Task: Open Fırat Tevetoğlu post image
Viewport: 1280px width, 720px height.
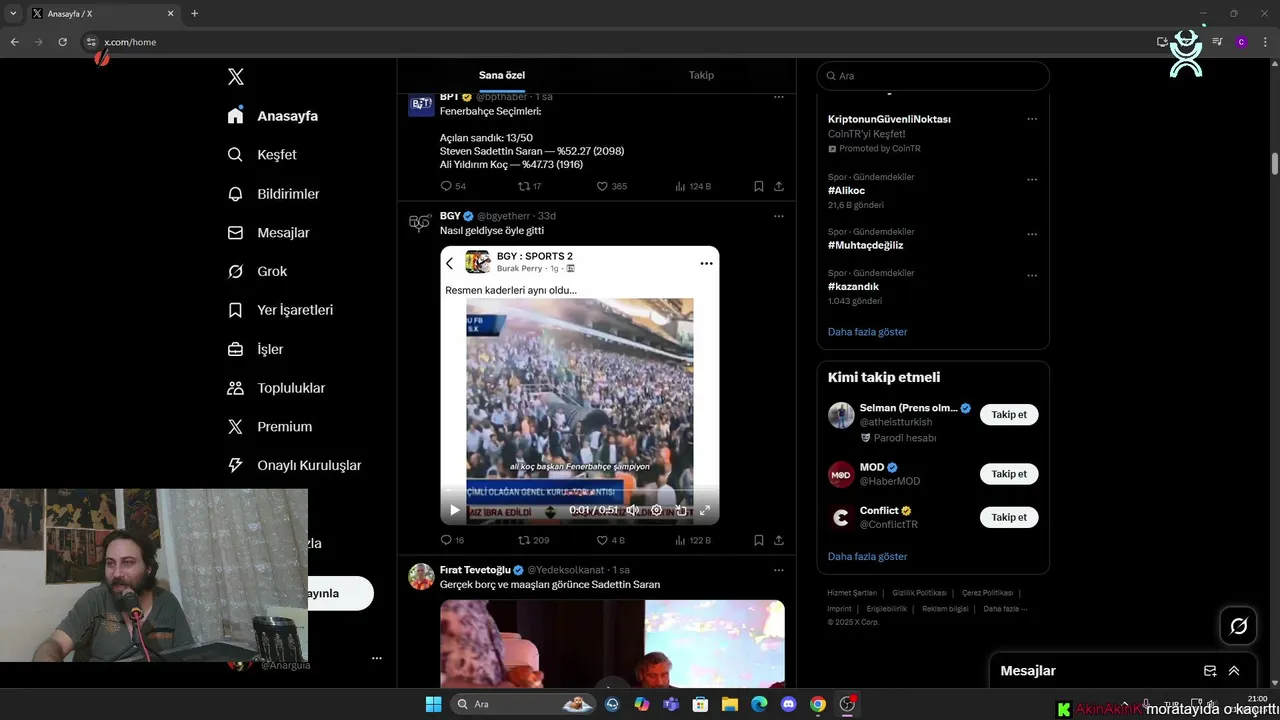Action: [612, 643]
